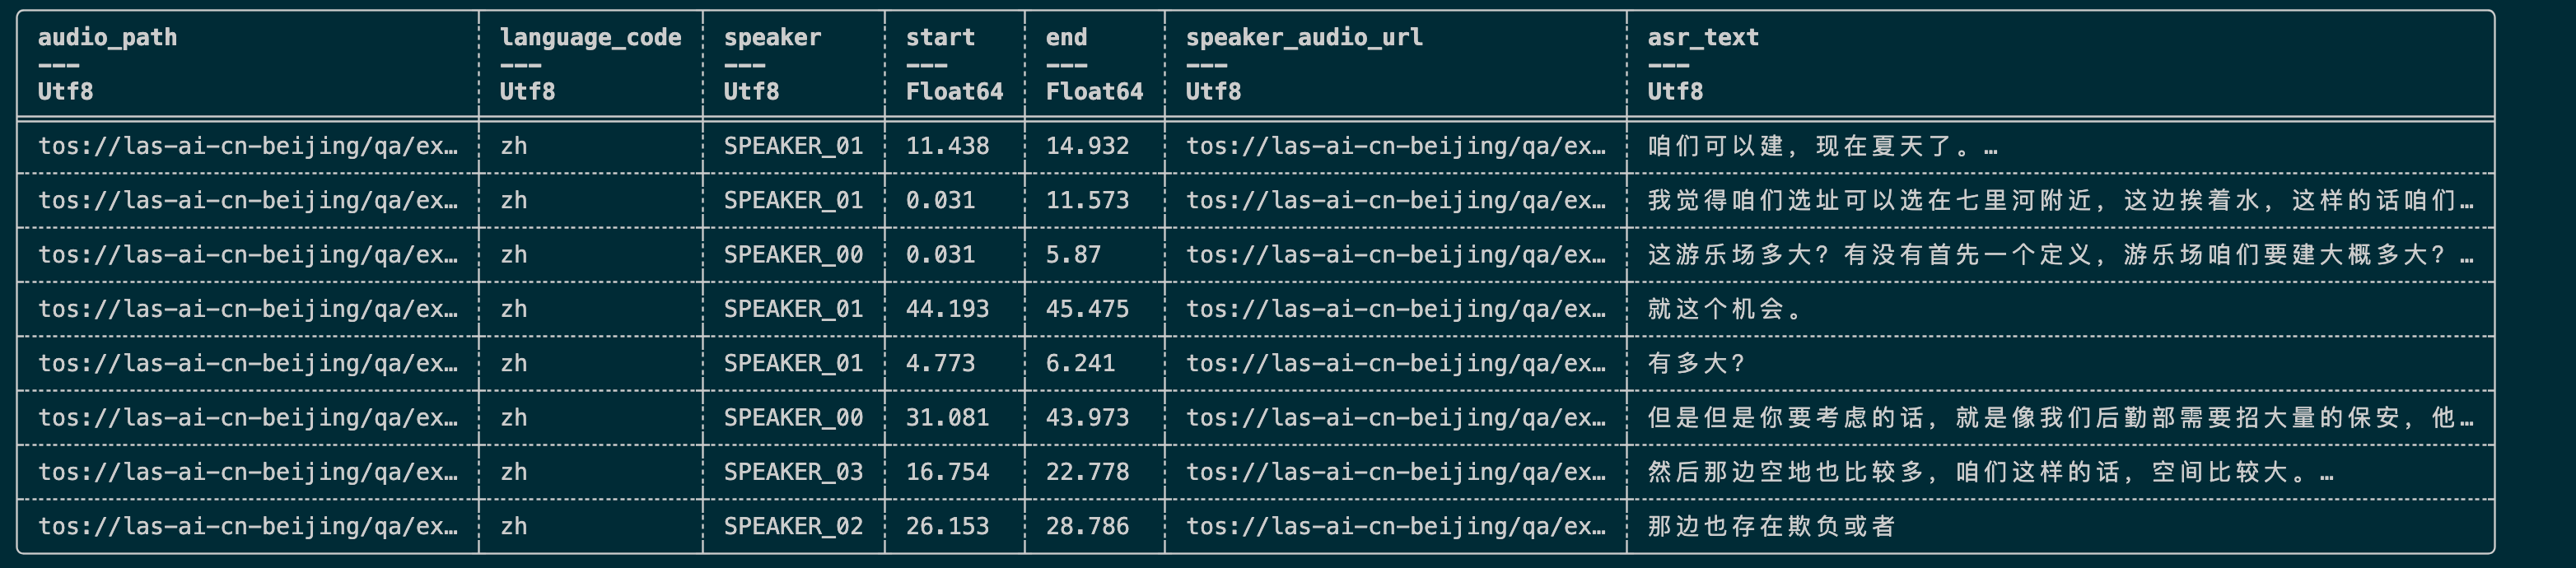Viewport: 2576px width, 568px height.
Task: Click the transcript starting with 那边也存在欺负
Action: [1771, 526]
